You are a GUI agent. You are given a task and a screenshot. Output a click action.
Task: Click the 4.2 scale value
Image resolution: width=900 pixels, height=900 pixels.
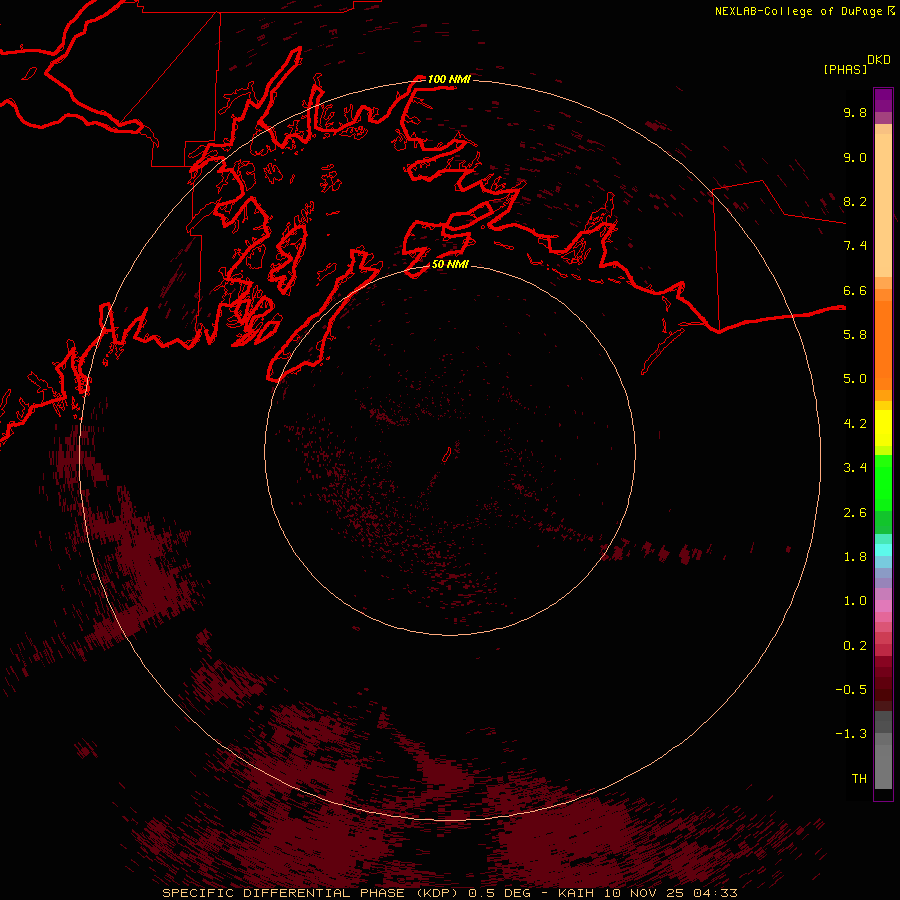pos(855,424)
